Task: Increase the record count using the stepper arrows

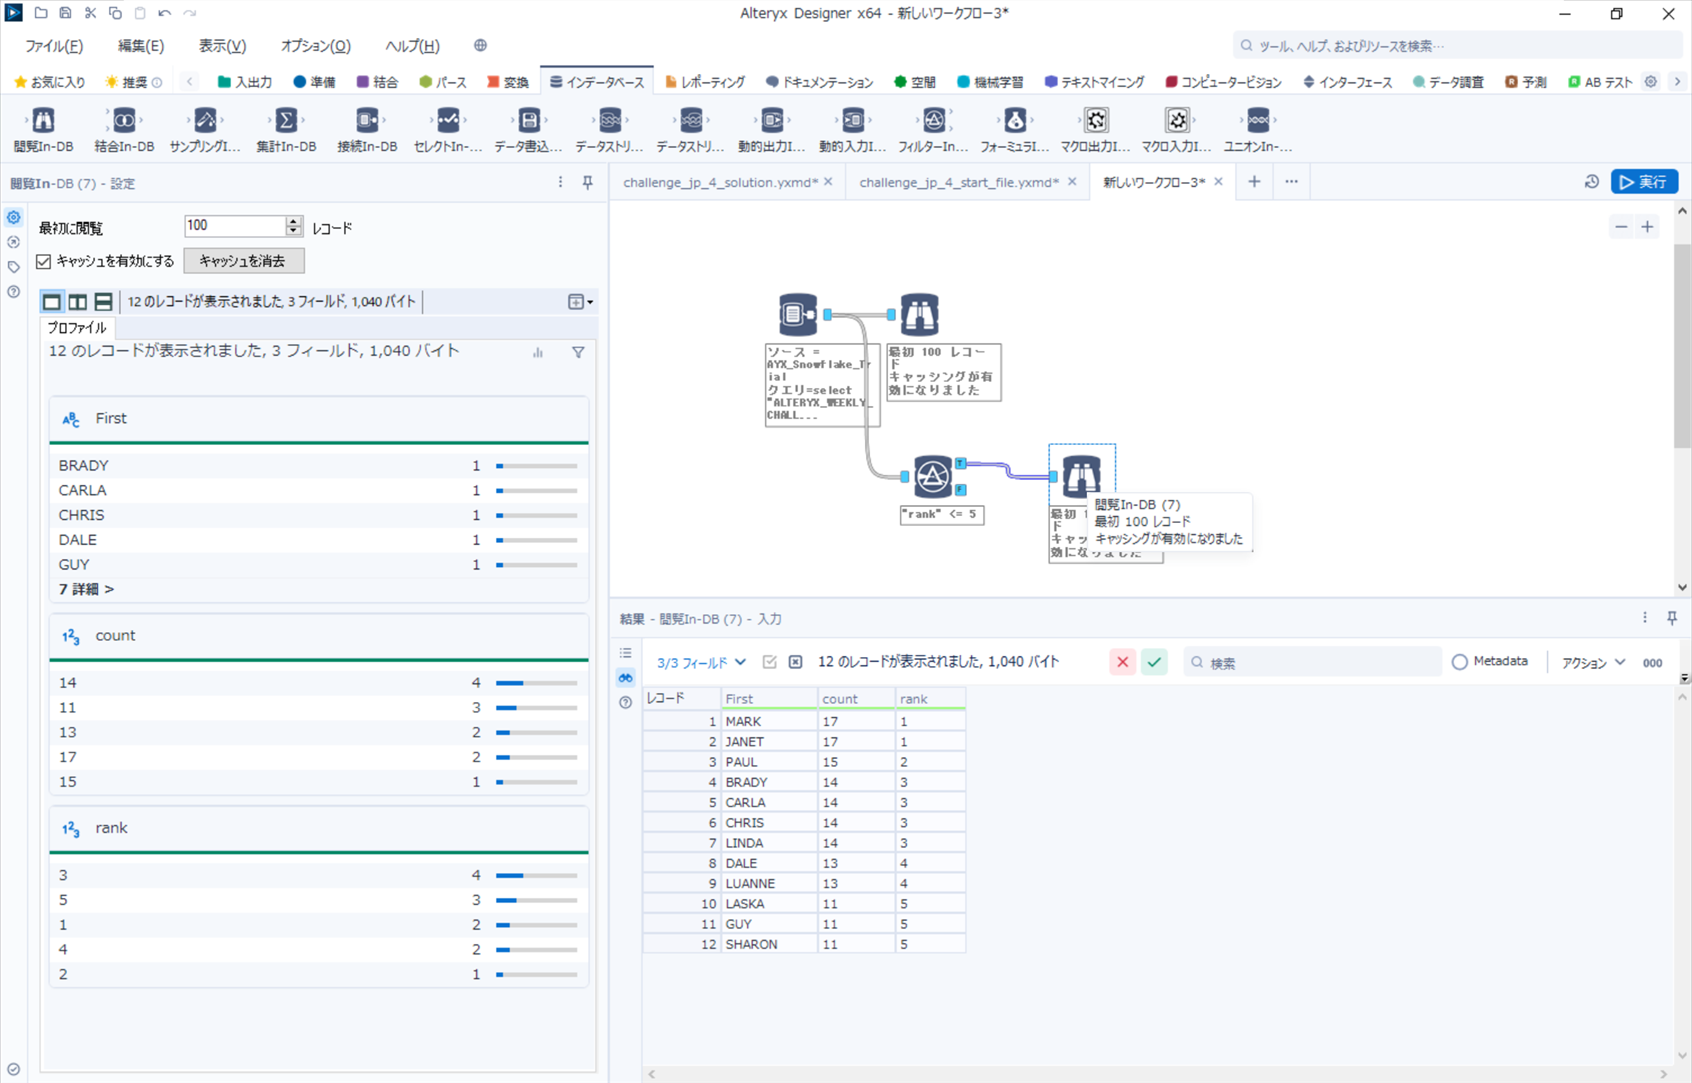Action: click(x=291, y=222)
